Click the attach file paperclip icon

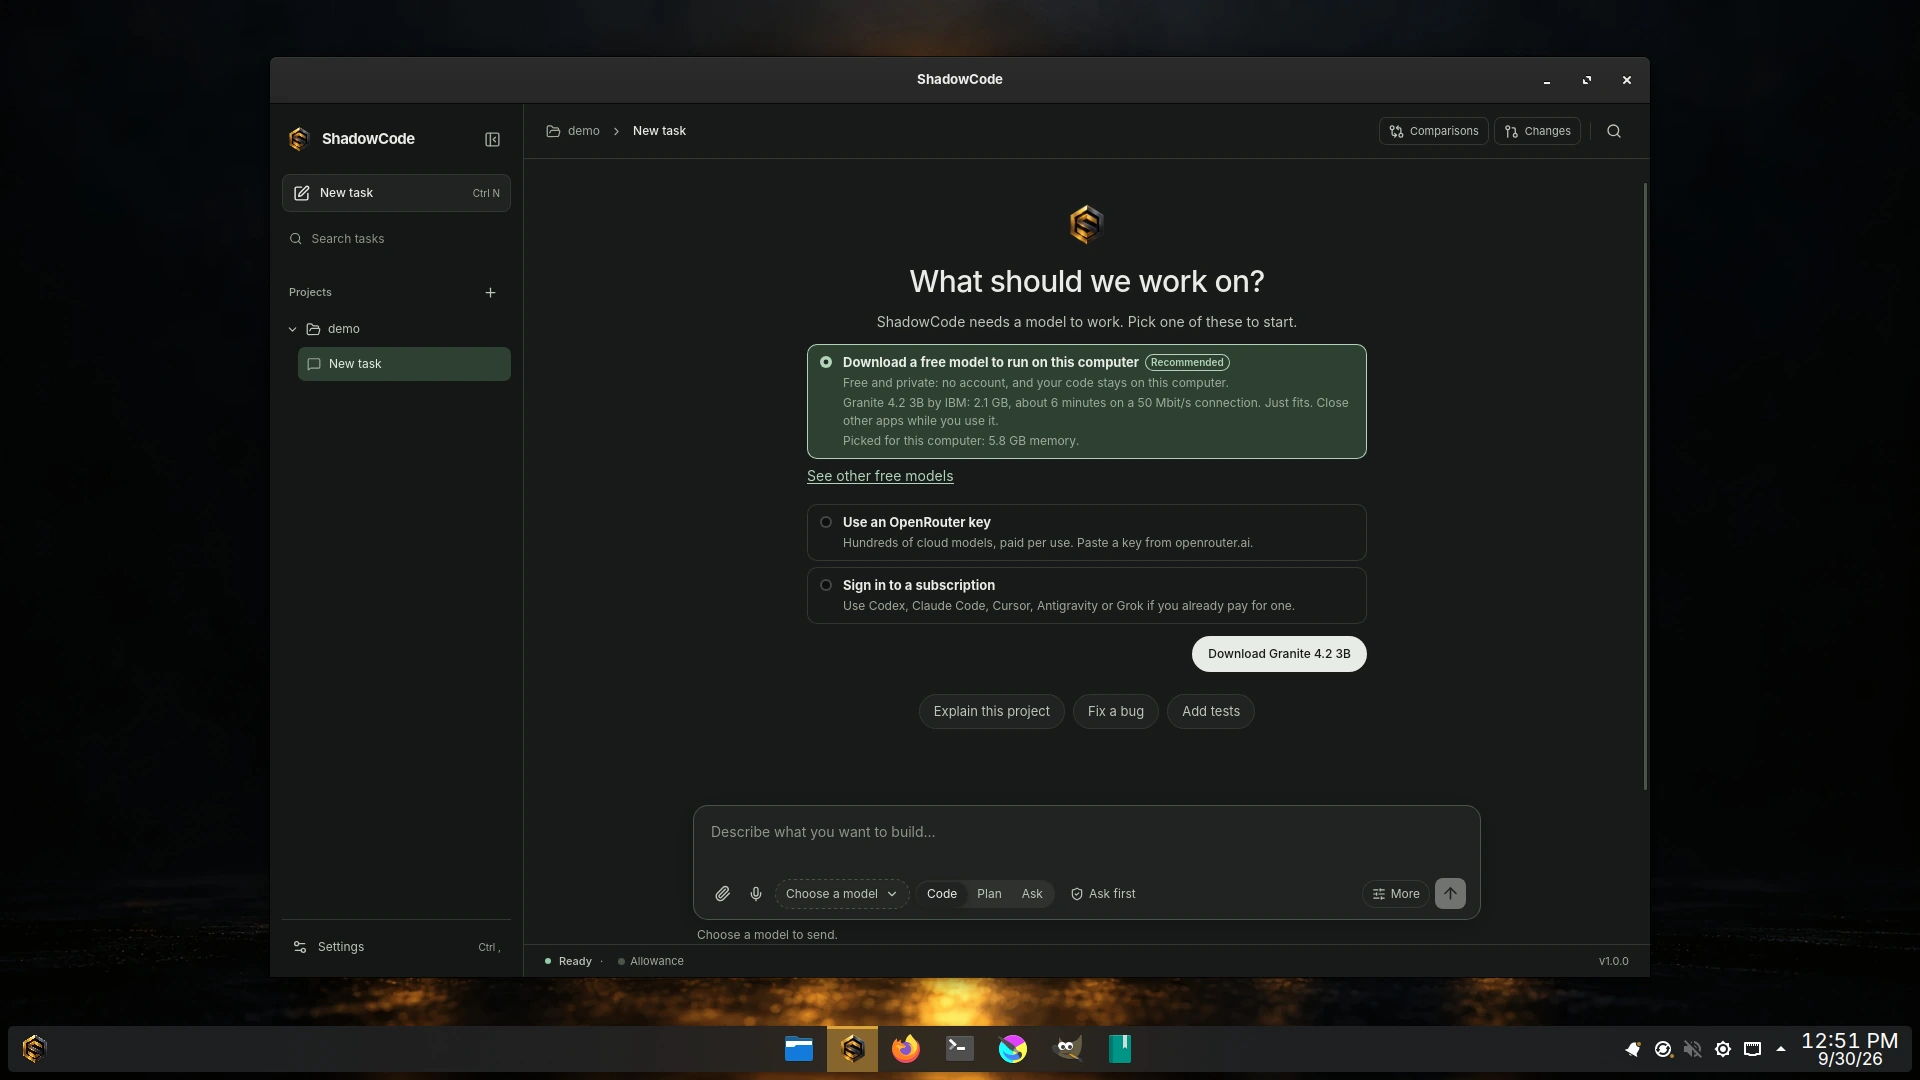pyautogui.click(x=722, y=894)
